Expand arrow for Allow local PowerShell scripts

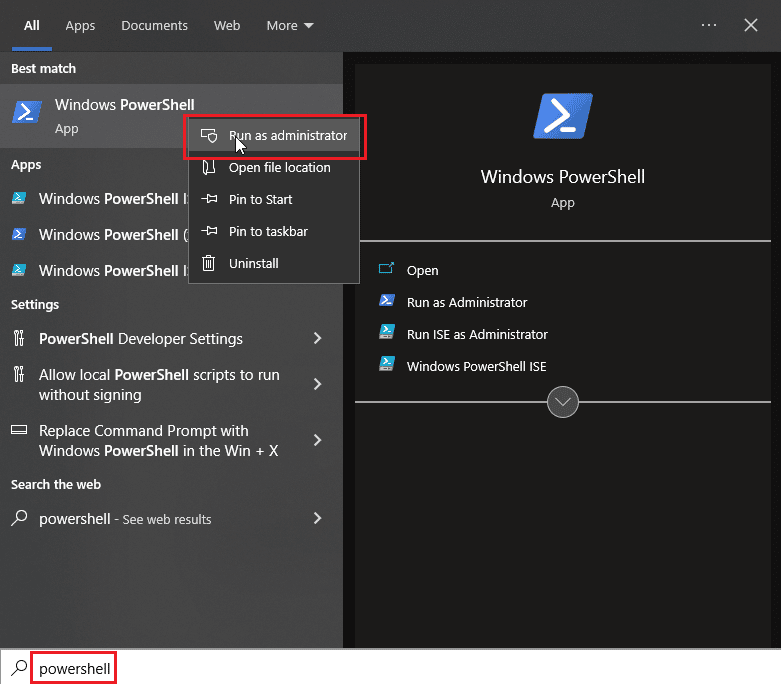(x=317, y=384)
